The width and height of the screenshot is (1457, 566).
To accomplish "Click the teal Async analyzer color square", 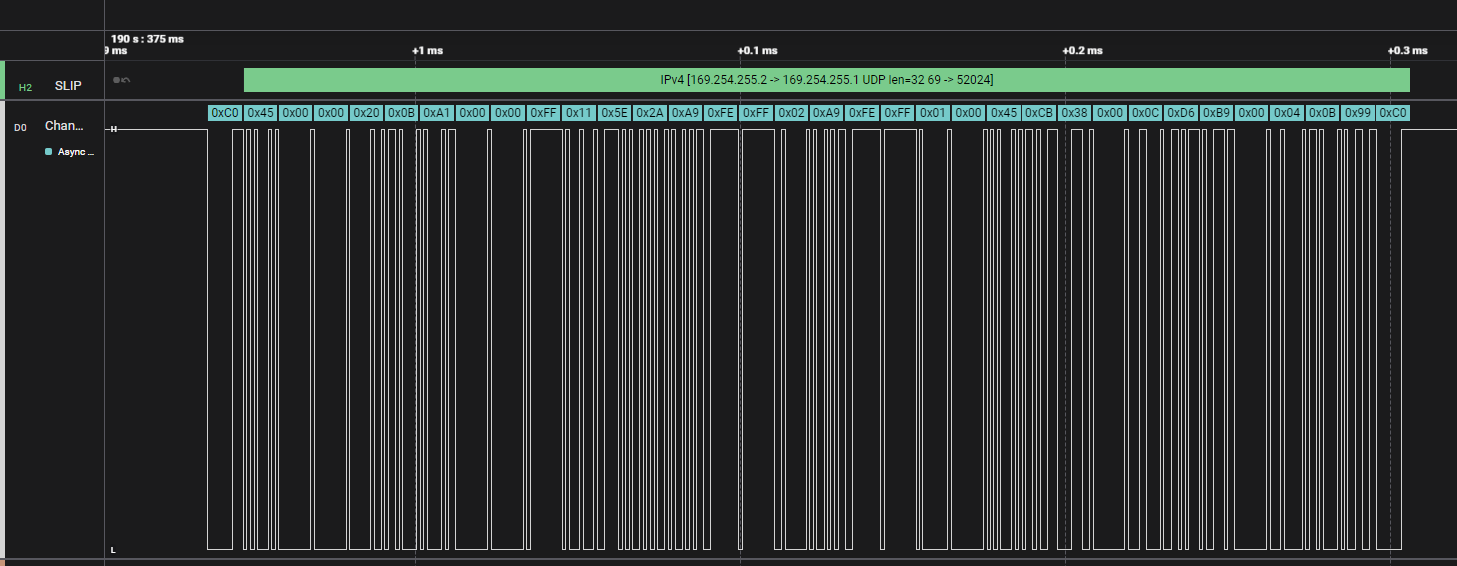I will click(48, 152).
